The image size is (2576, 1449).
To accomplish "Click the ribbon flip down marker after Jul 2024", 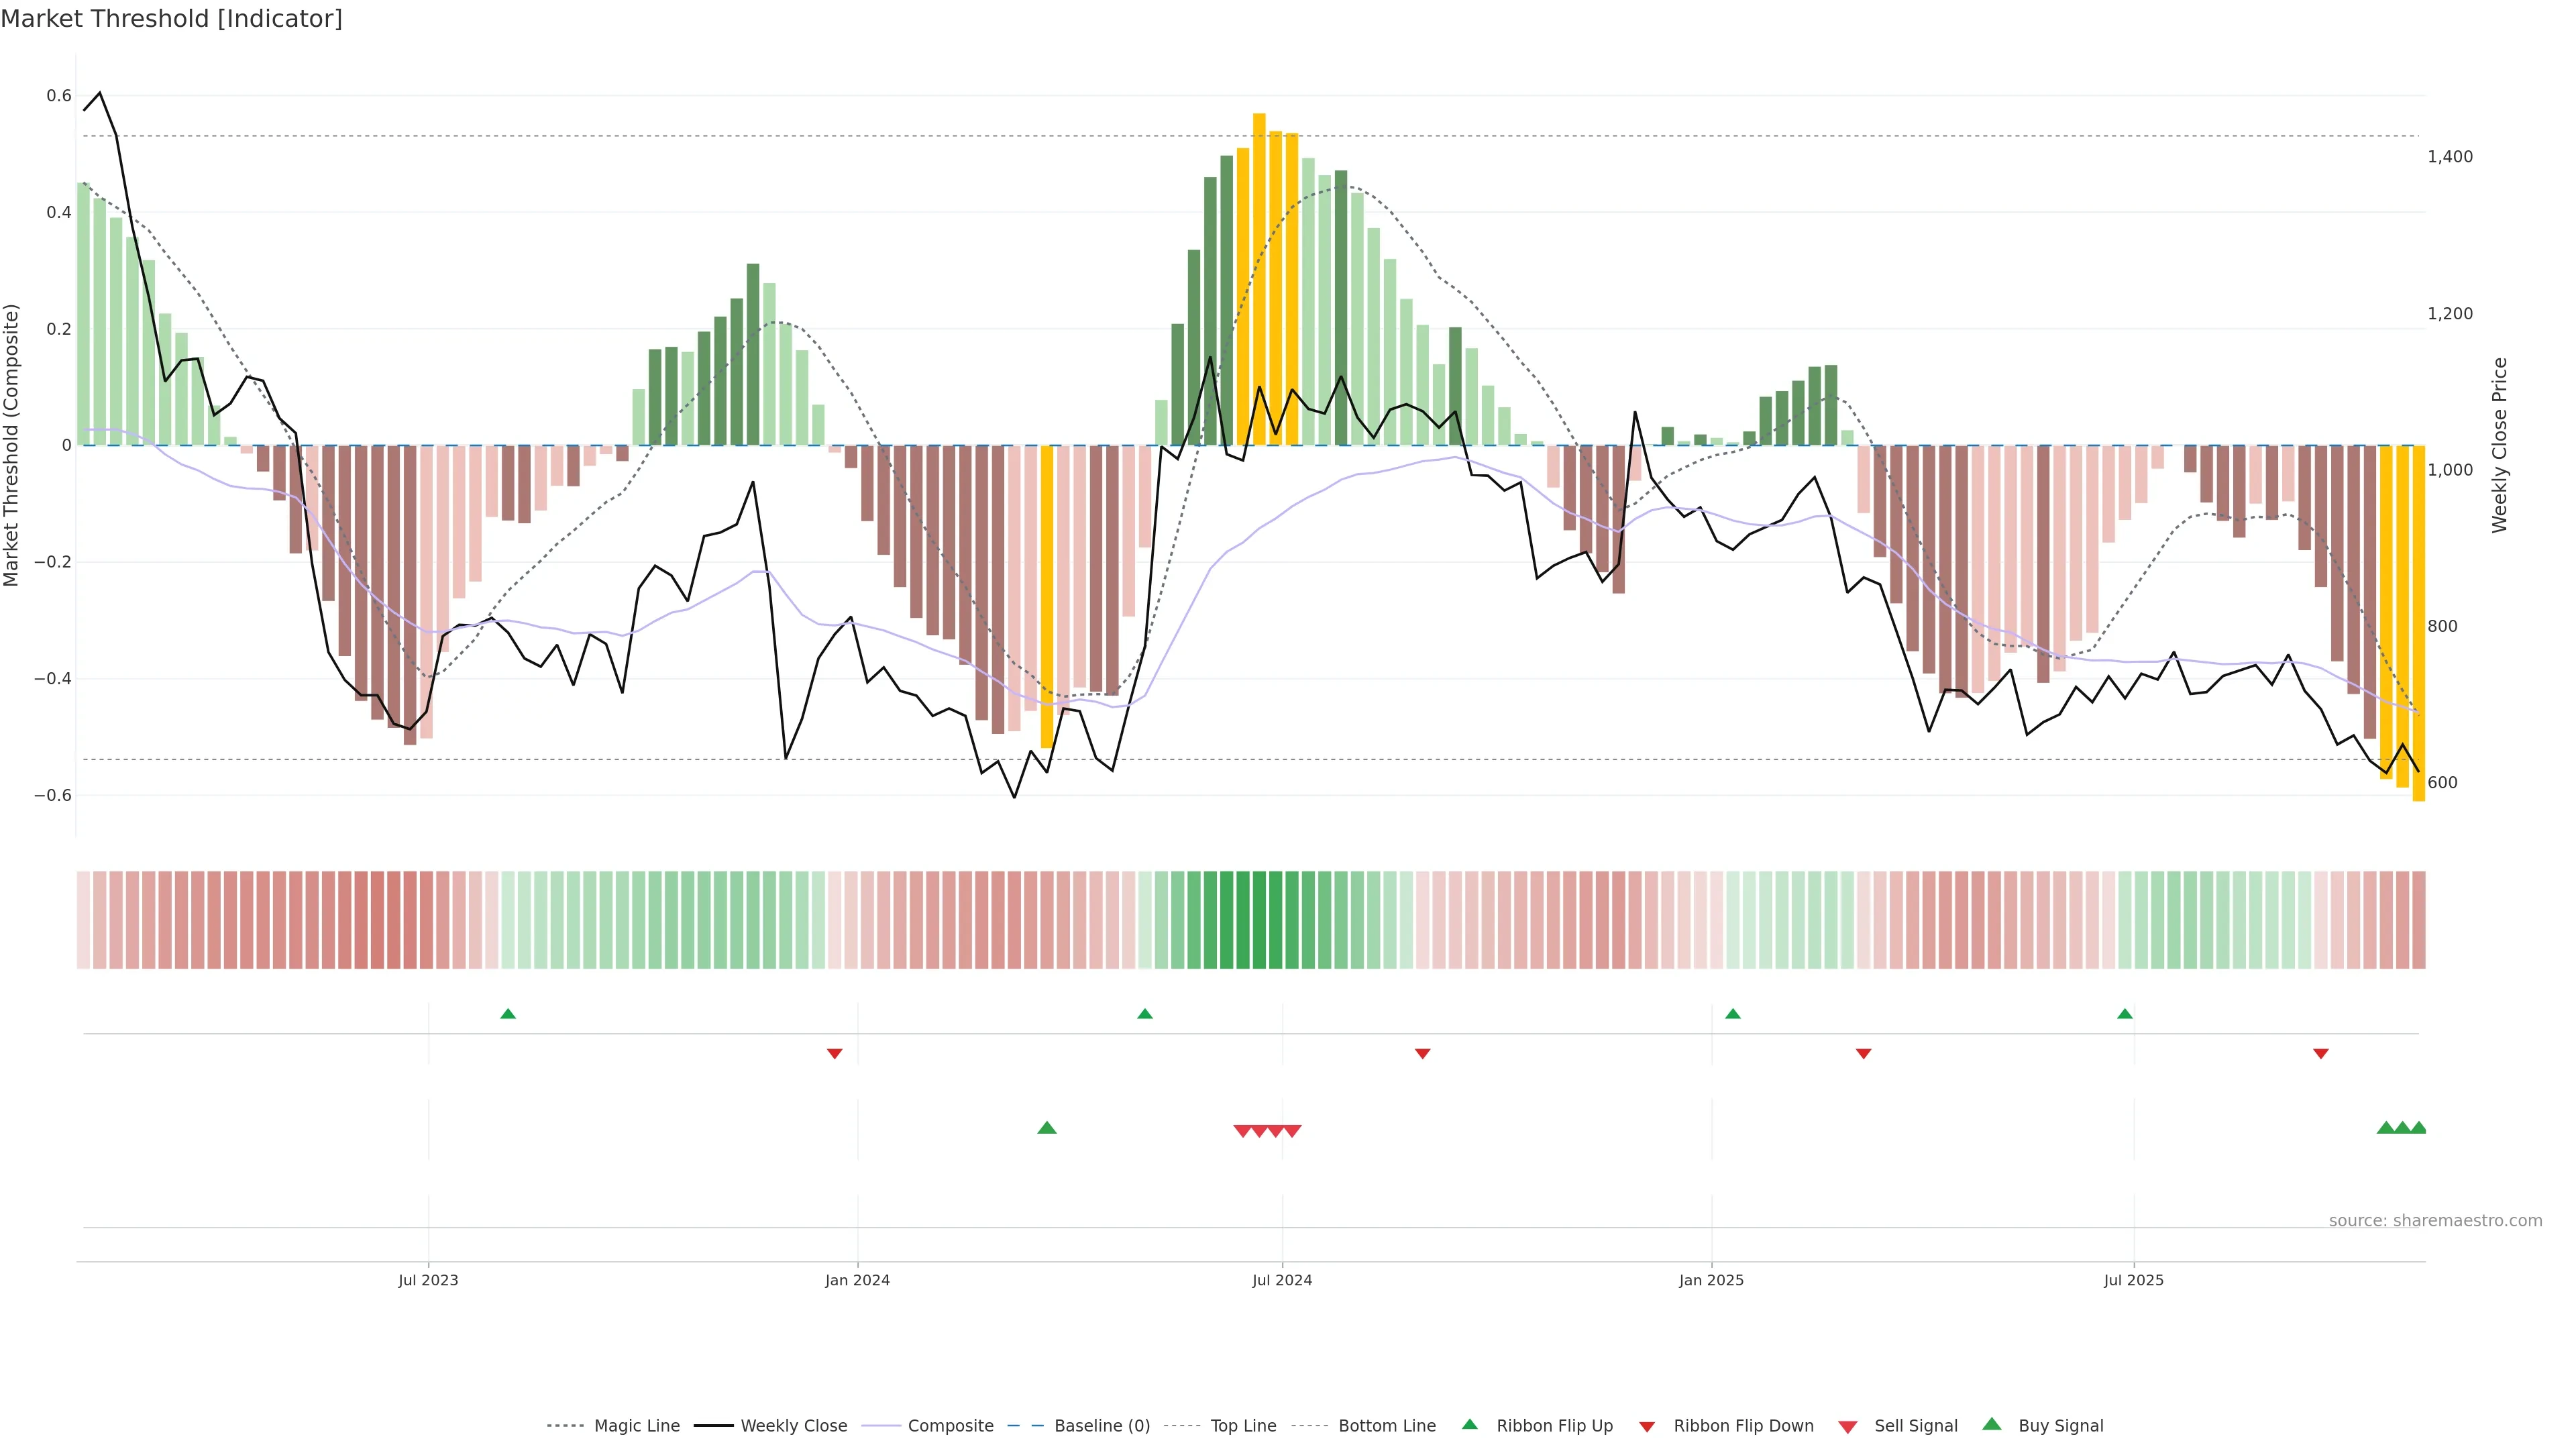I will (1423, 1053).
